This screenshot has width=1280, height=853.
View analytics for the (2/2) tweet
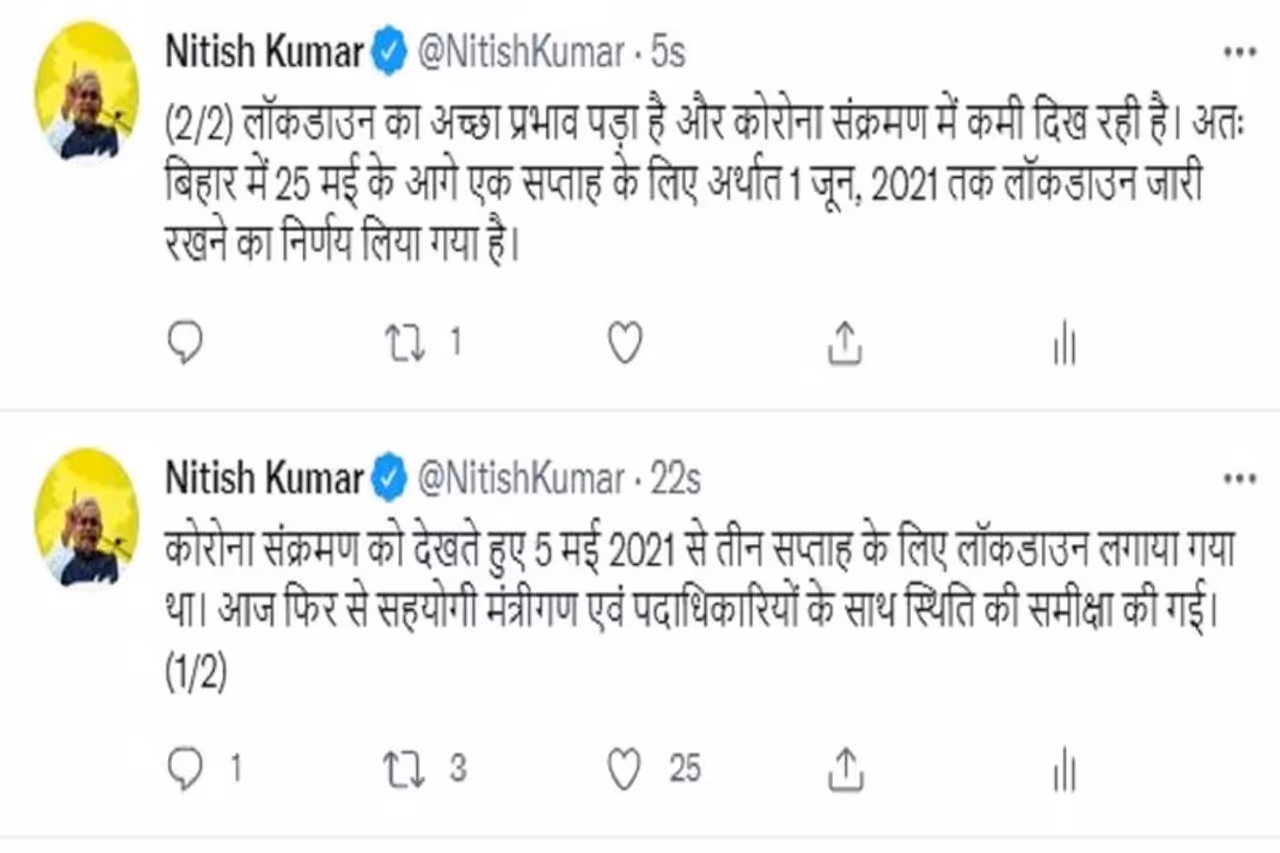point(1064,346)
